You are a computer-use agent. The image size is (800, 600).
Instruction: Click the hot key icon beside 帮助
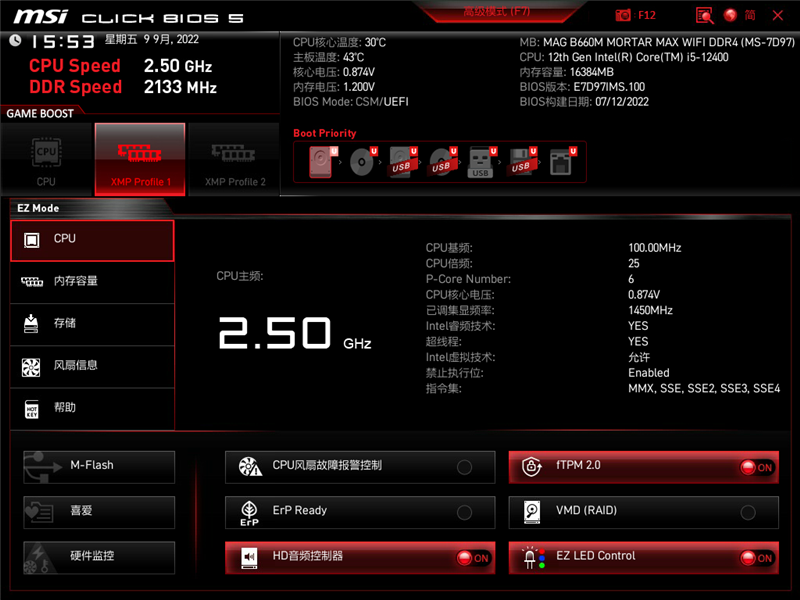tap(32, 409)
